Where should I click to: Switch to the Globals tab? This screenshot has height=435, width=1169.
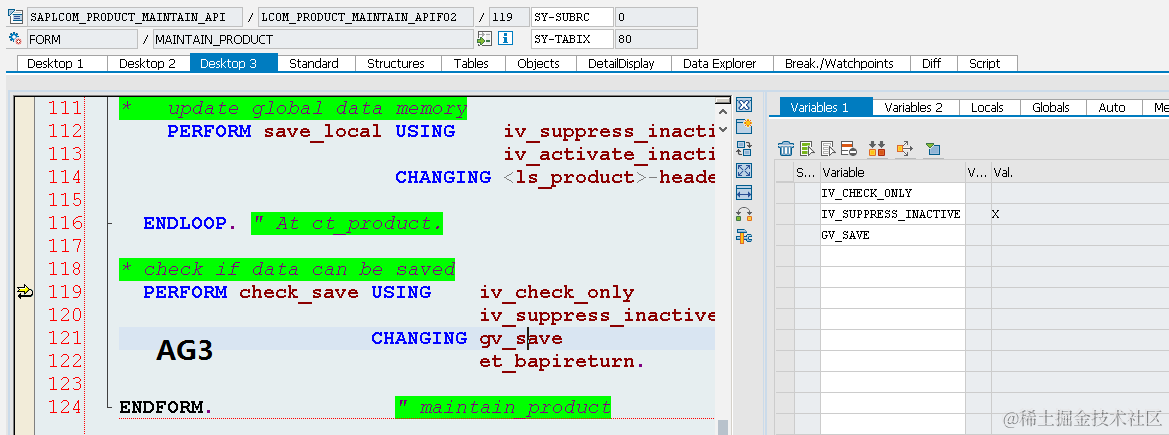[1051, 107]
